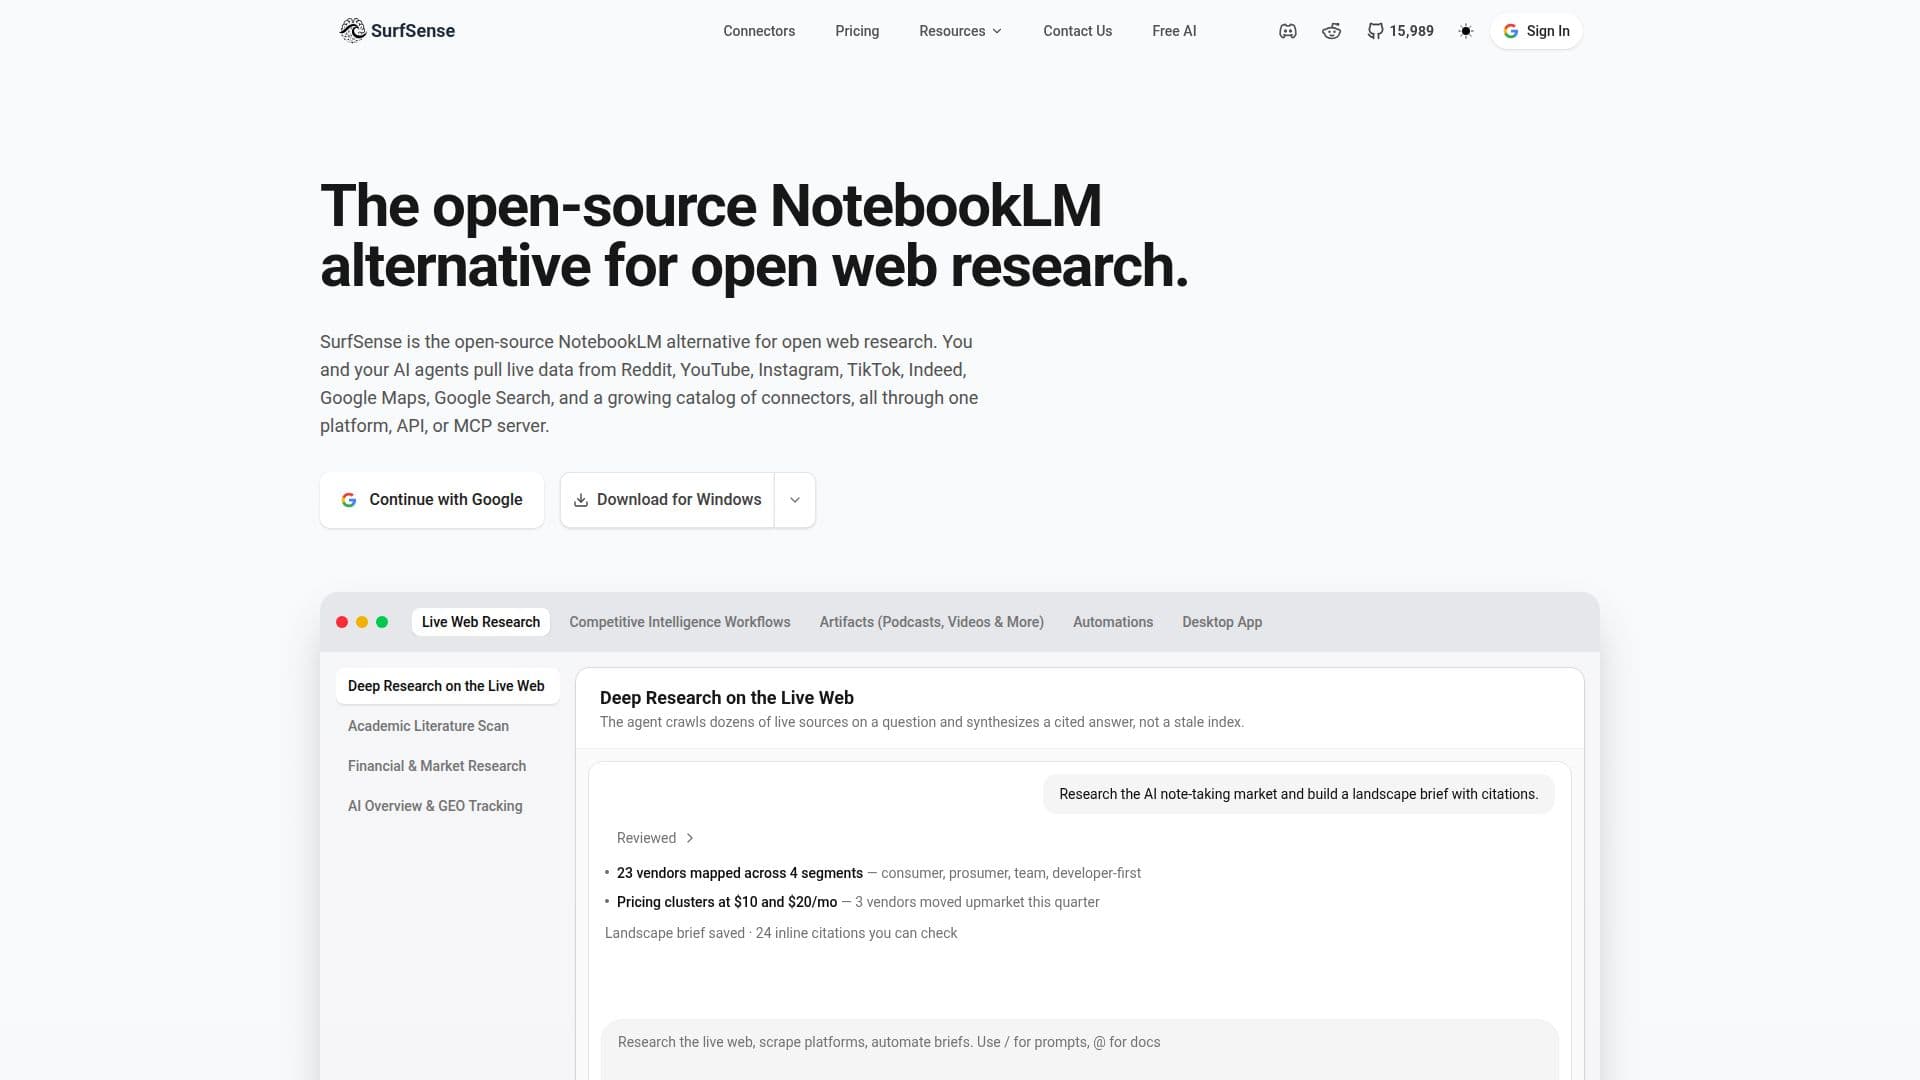
Task: Click the SurfSense logo icon
Action: (352, 31)
